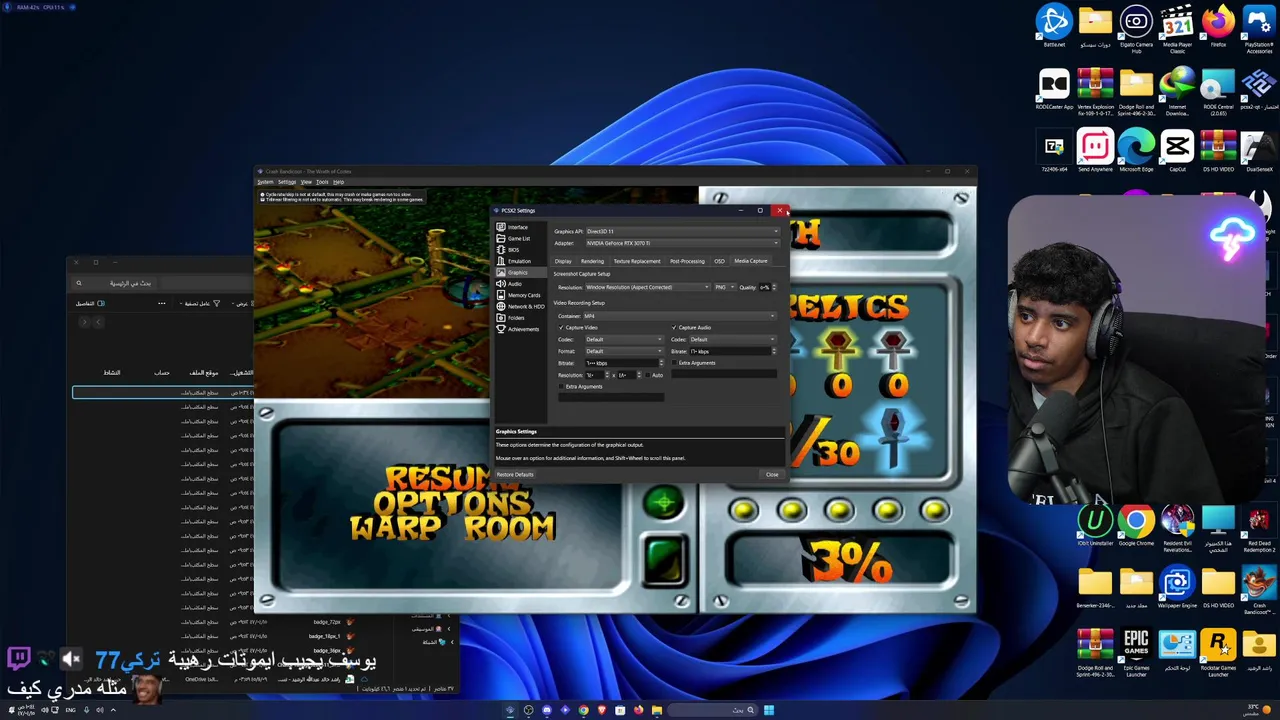This screenshot has height=720, width=1280.
Task: Open the video Codec dropdown
Action: pos(625,339)
